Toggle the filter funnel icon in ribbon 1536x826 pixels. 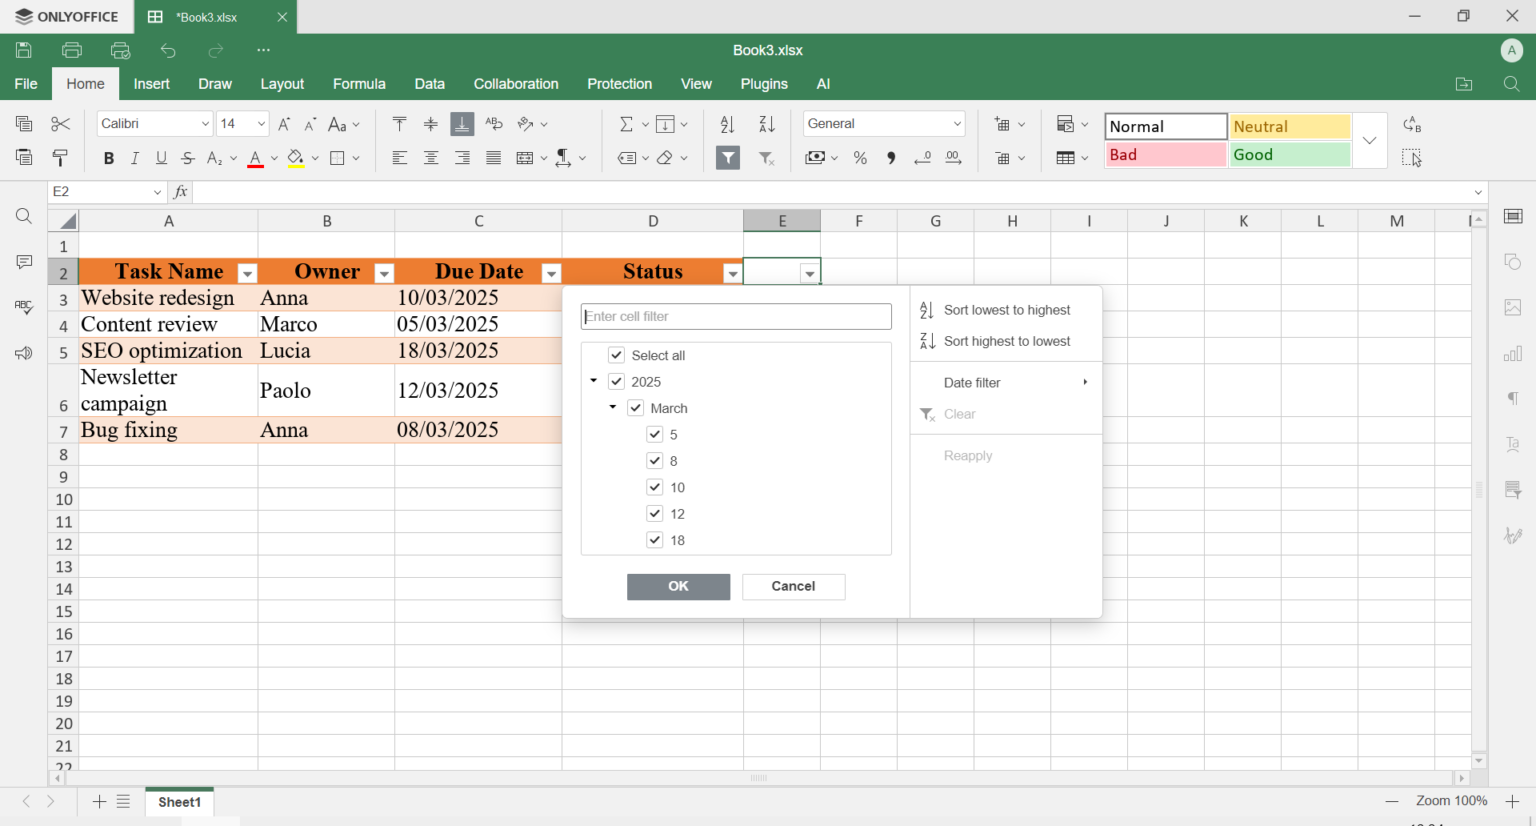[728, 158]
